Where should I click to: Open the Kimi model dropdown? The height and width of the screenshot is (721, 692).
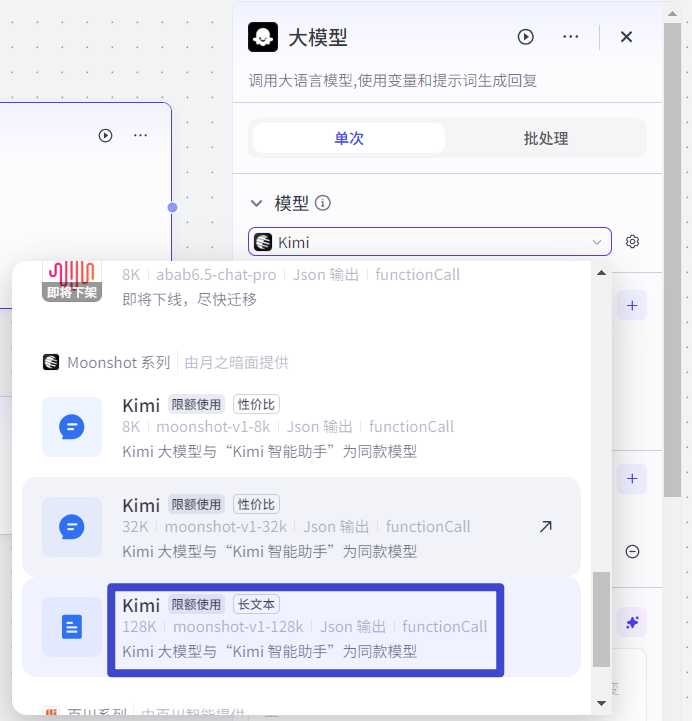coord(429,241)
